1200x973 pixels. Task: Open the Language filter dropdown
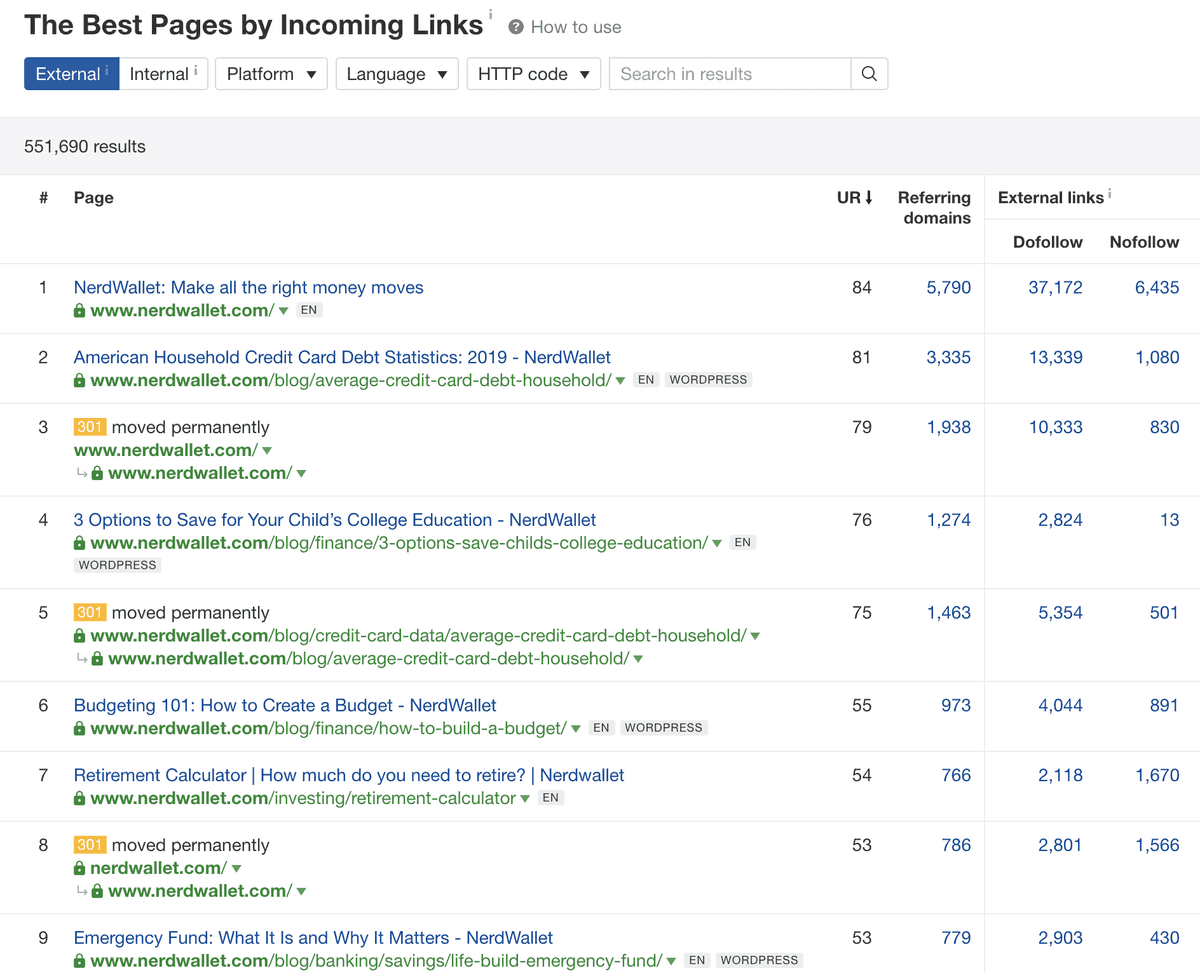click(x=397, y=74)
